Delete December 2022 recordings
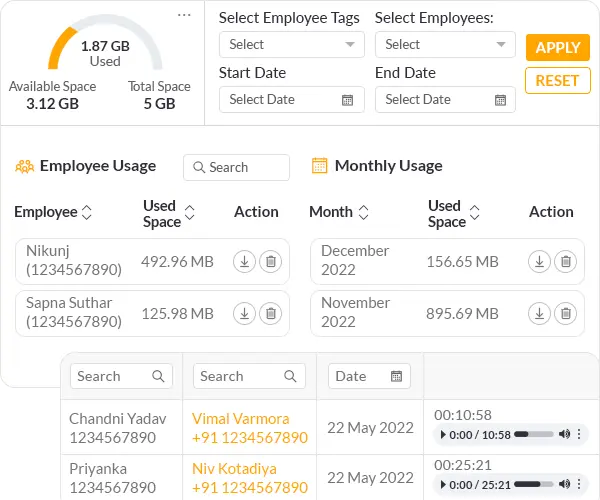 coord(566,262)
